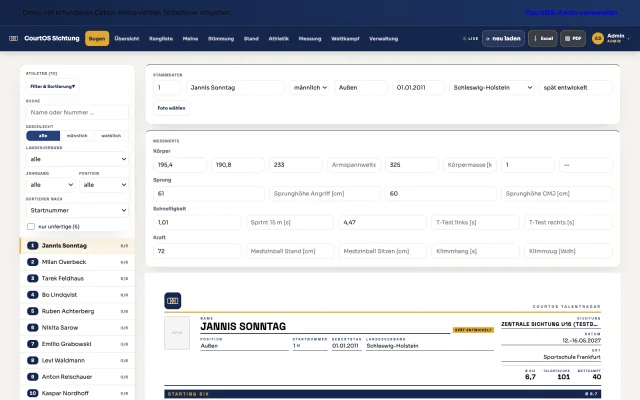Viewport: 640px width, 400px height.
Task: Click number badge 10 for Kaspar Nordhoff
Action: (33, 393)
